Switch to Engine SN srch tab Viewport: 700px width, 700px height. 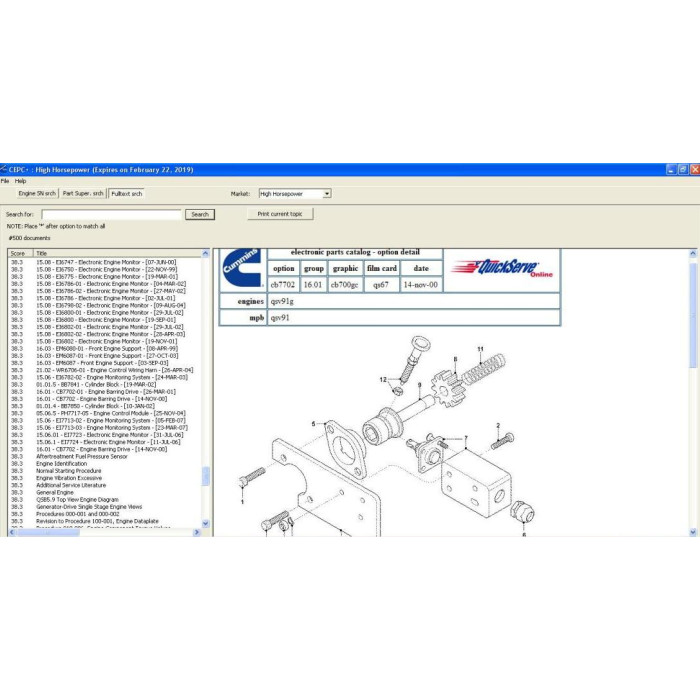[x=37, y=193]
